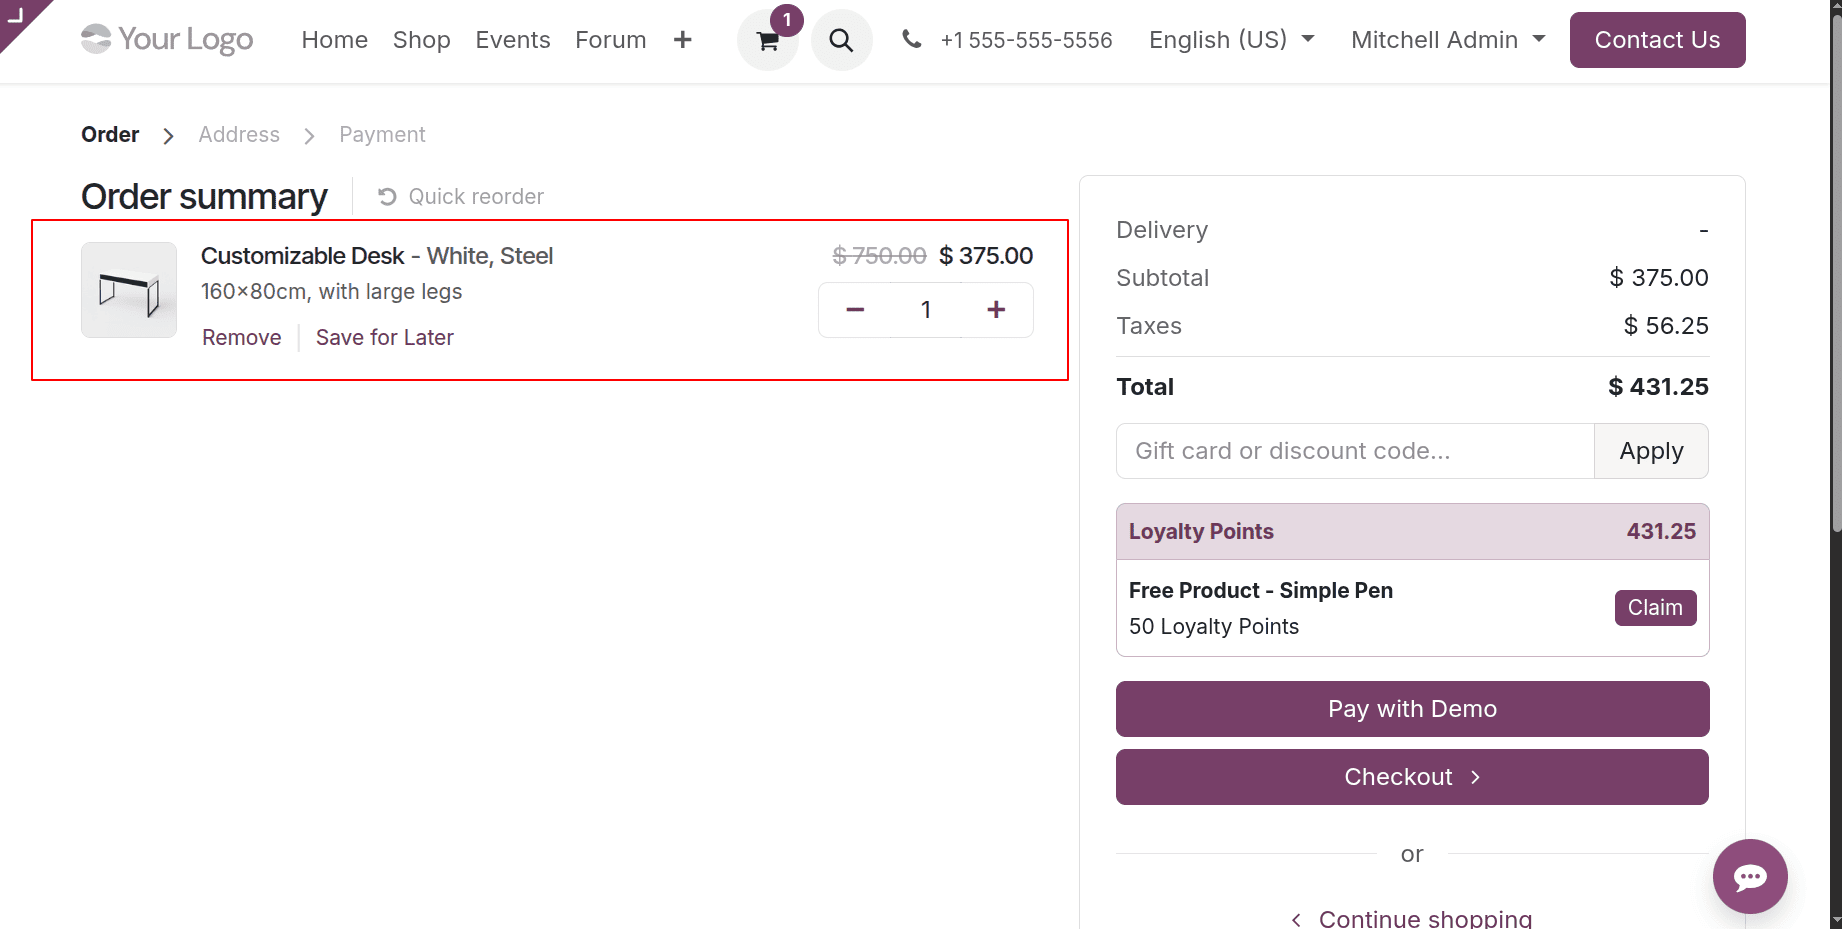Click Pay with Demo
Screen dimensions: 1842x929
(1412, 709)
